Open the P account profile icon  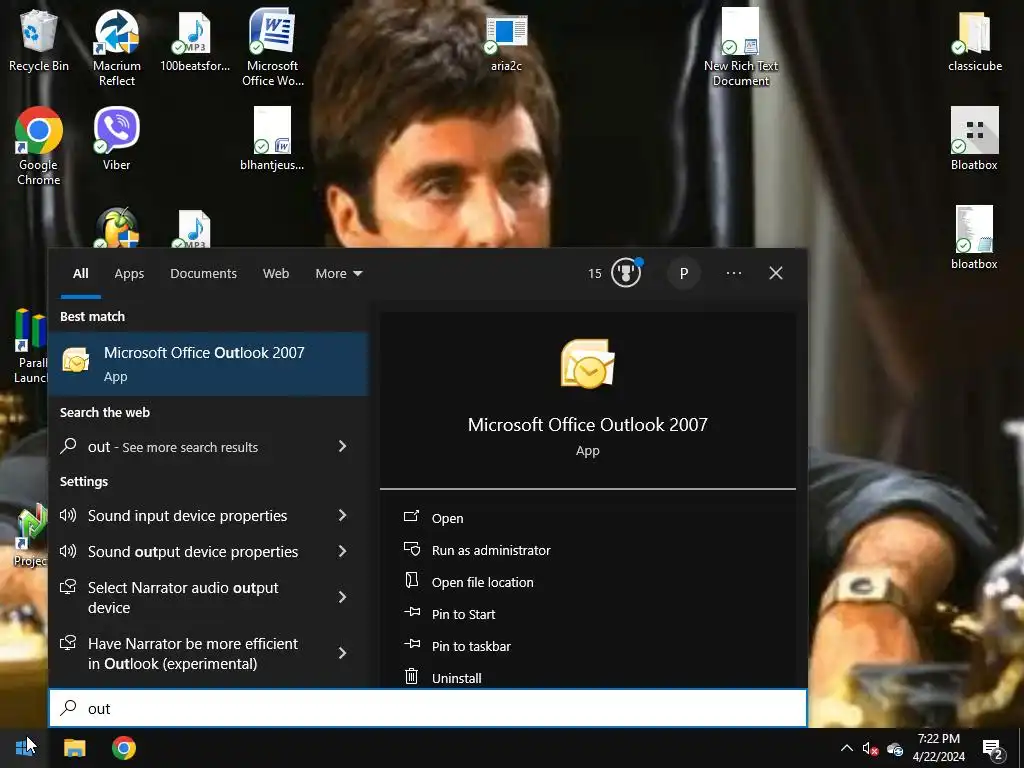(x=684, y=273)
